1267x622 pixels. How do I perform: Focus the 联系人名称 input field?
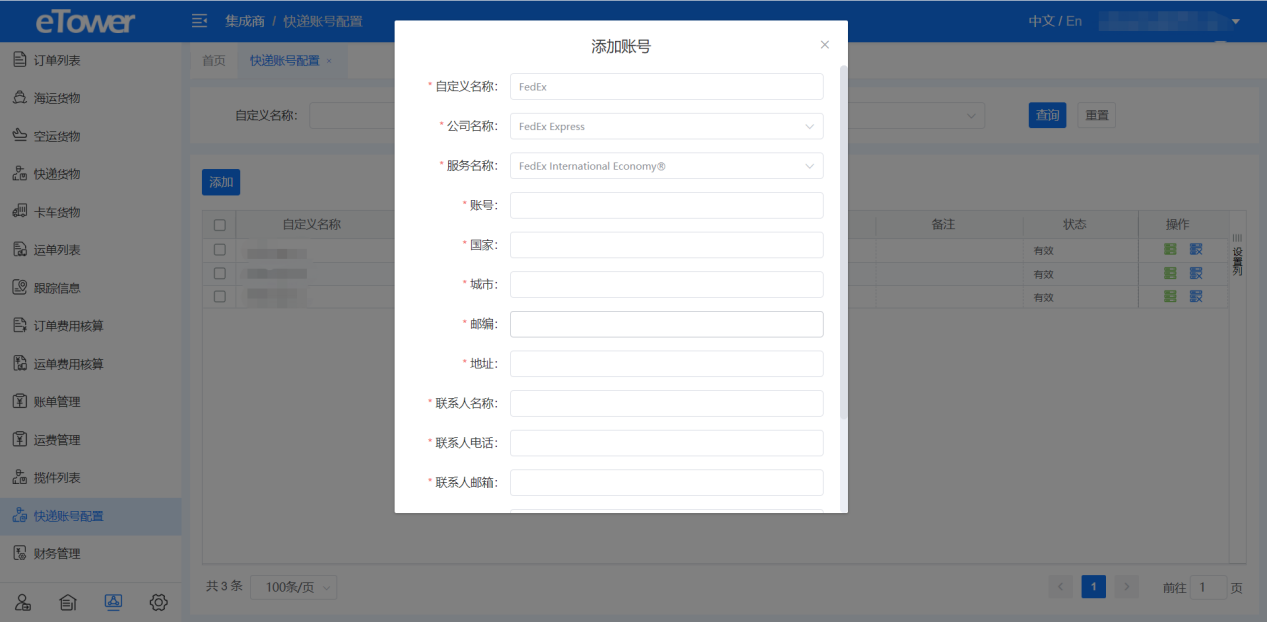coord(667,403)
